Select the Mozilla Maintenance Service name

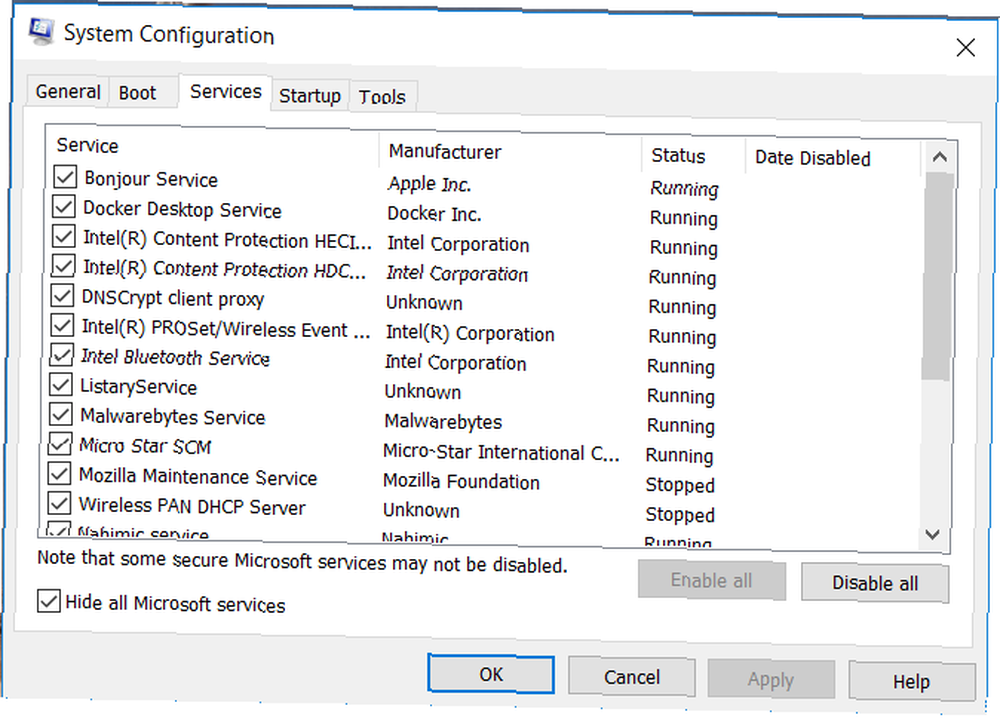point(198,477)
